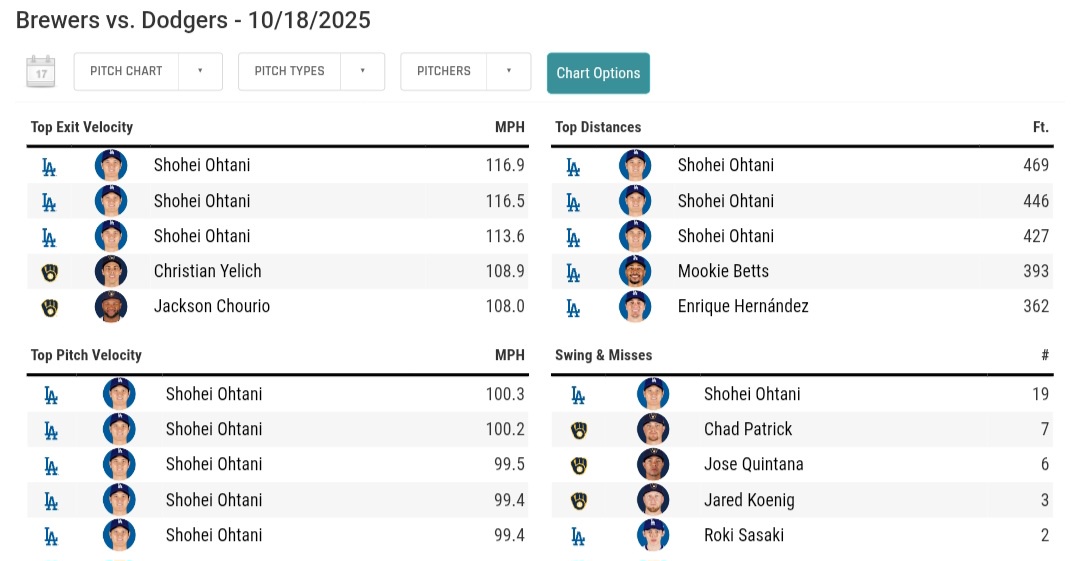Image resolution: width=1080 pixels, height=561 pixels.
Task: Open the calendar date picker icon
Action: pyautogui.click(x=40, y=72)
